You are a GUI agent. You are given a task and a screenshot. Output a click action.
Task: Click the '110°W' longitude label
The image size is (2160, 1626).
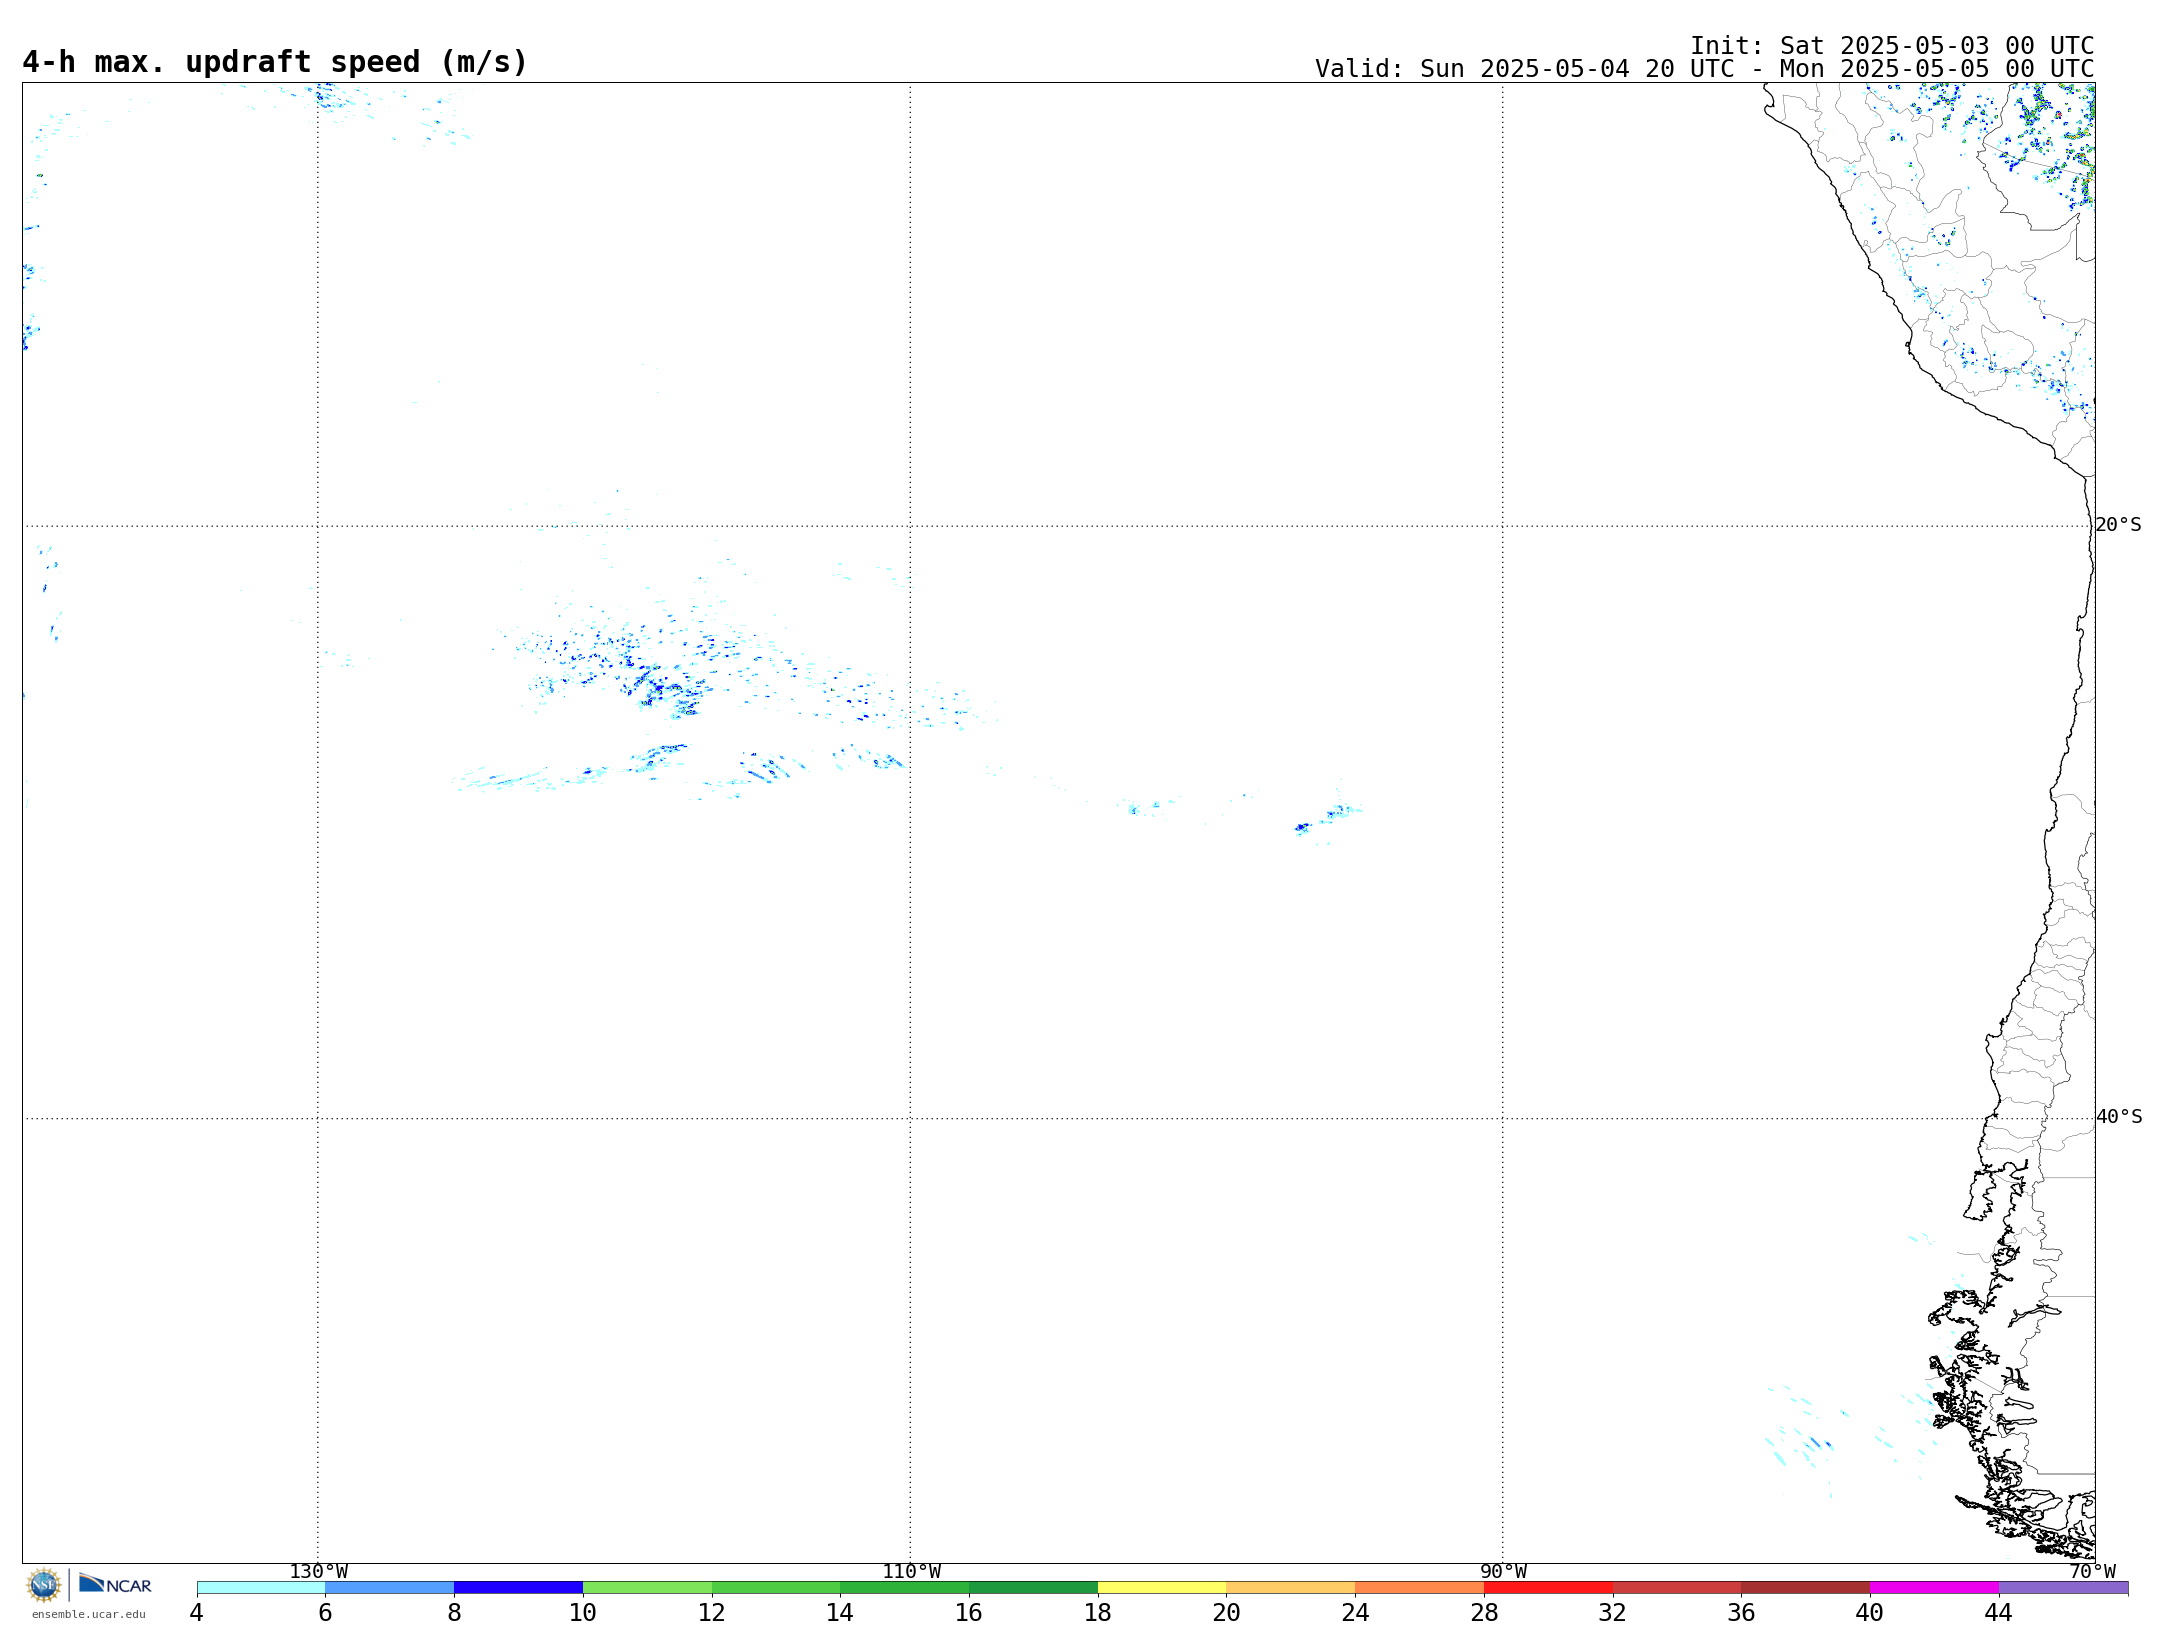[911, 1571]
